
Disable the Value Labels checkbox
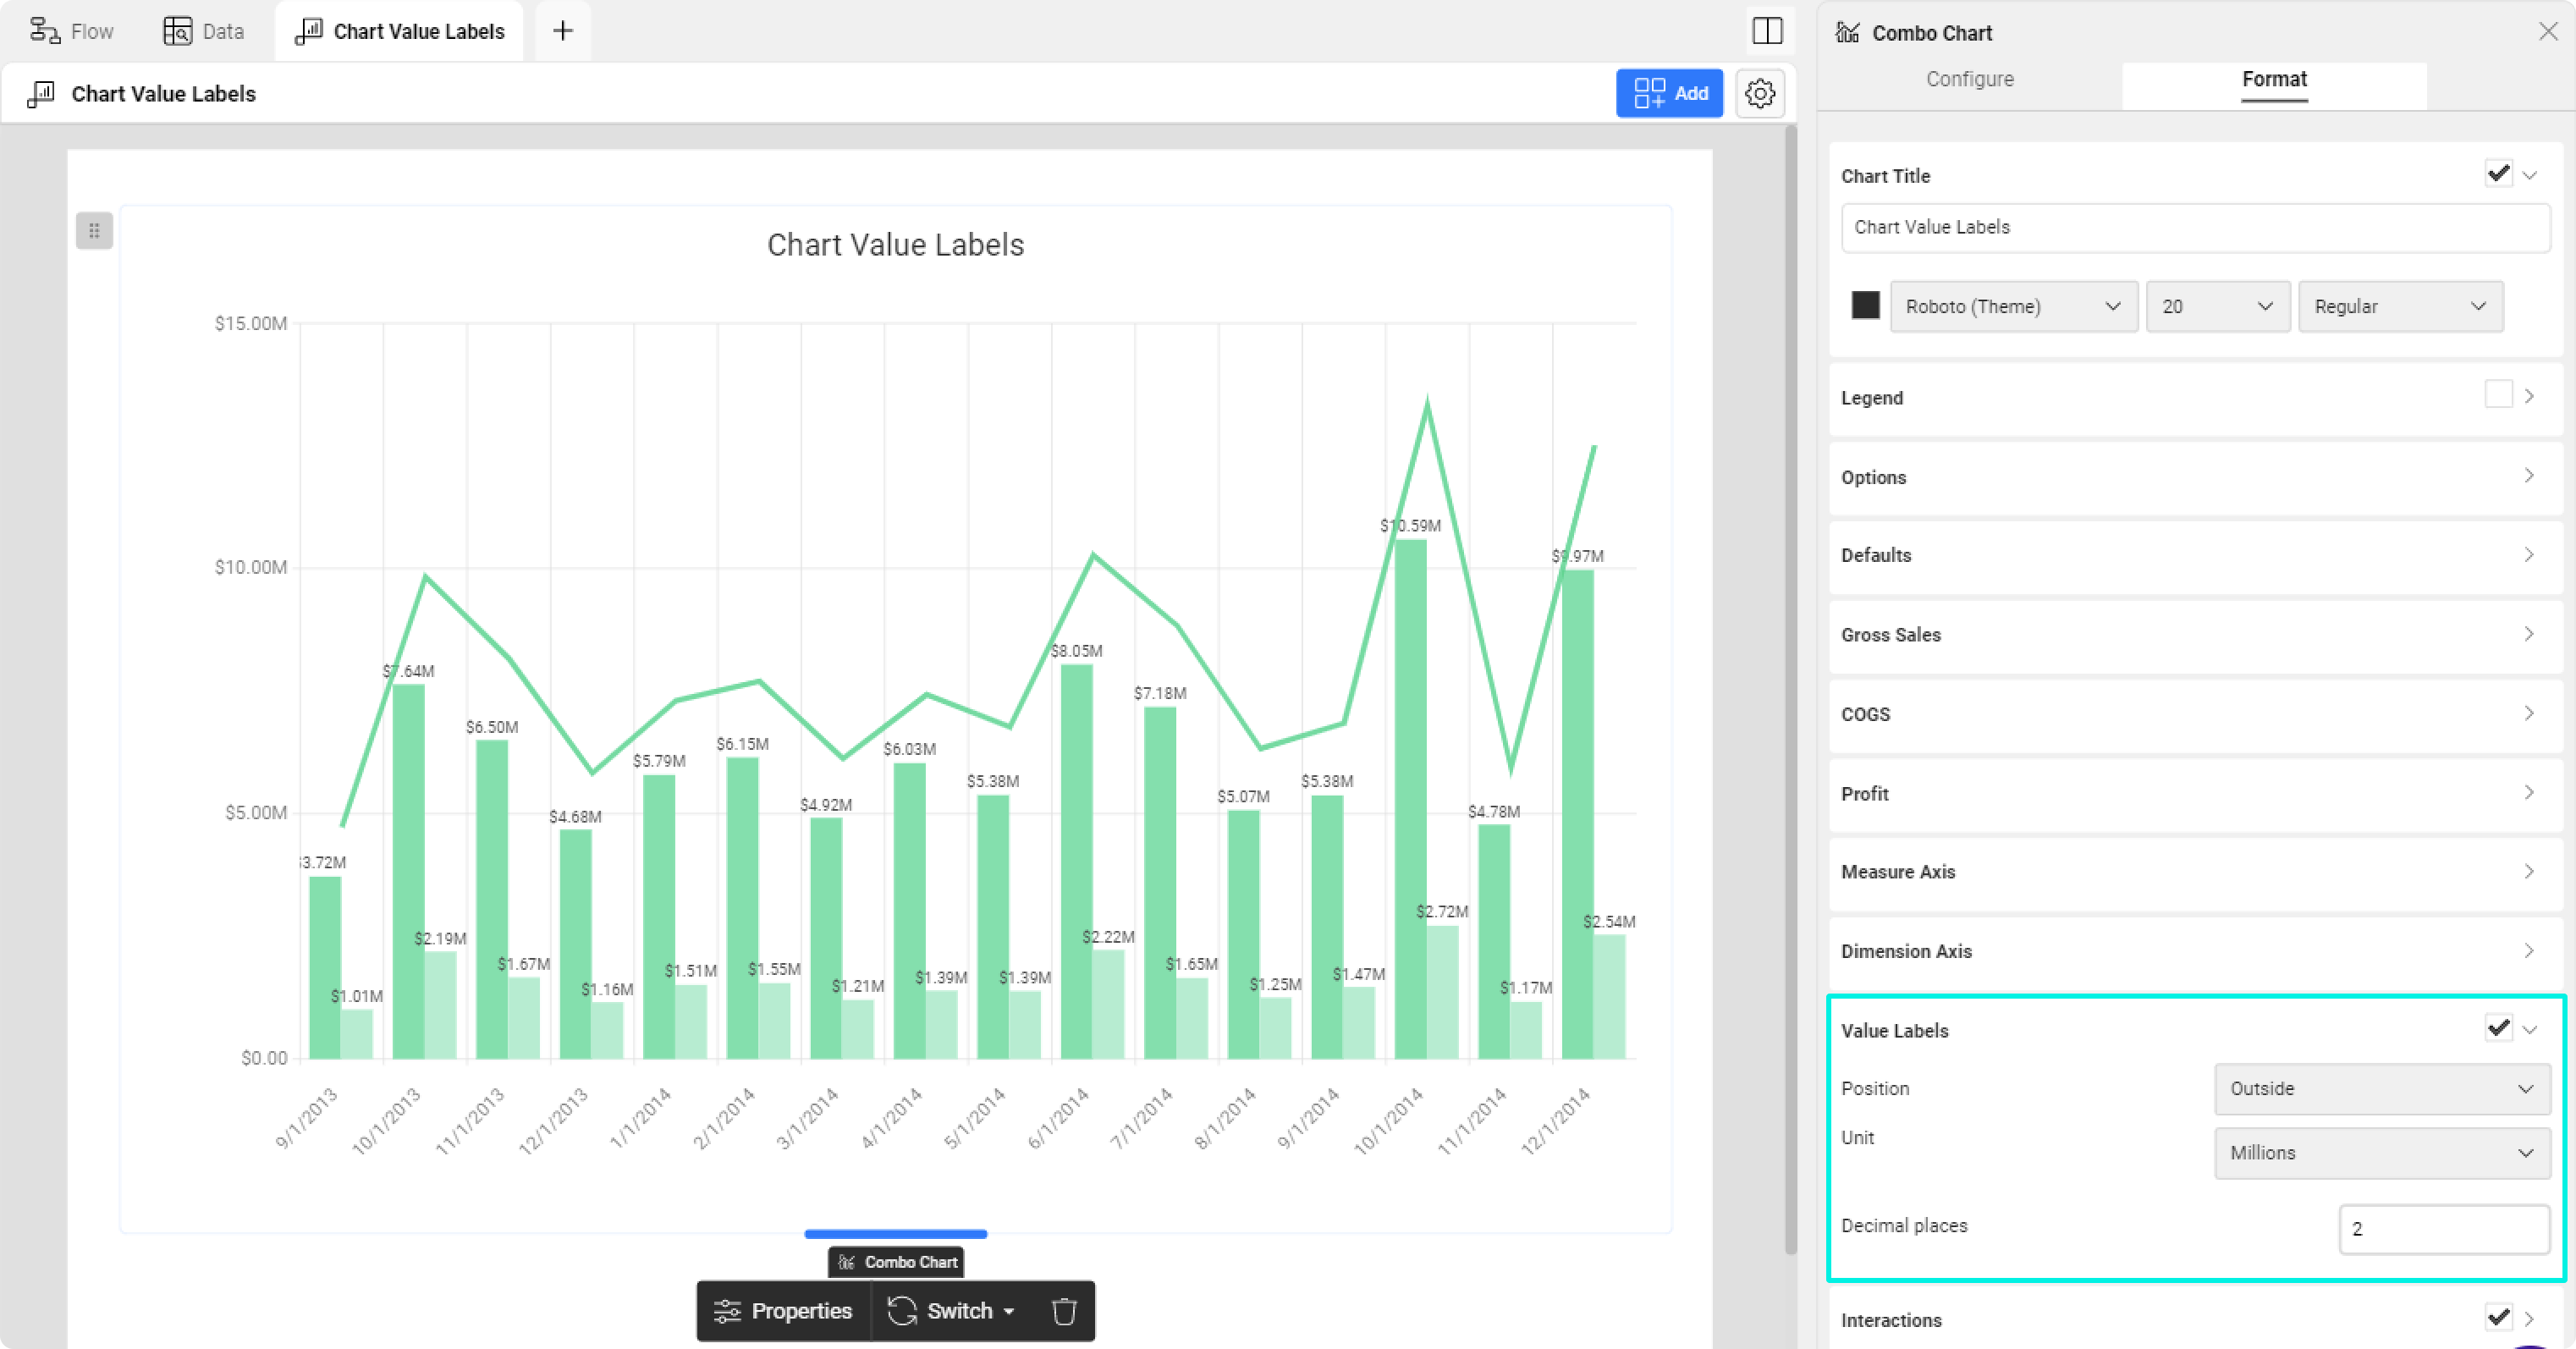pos(2498,1028)
